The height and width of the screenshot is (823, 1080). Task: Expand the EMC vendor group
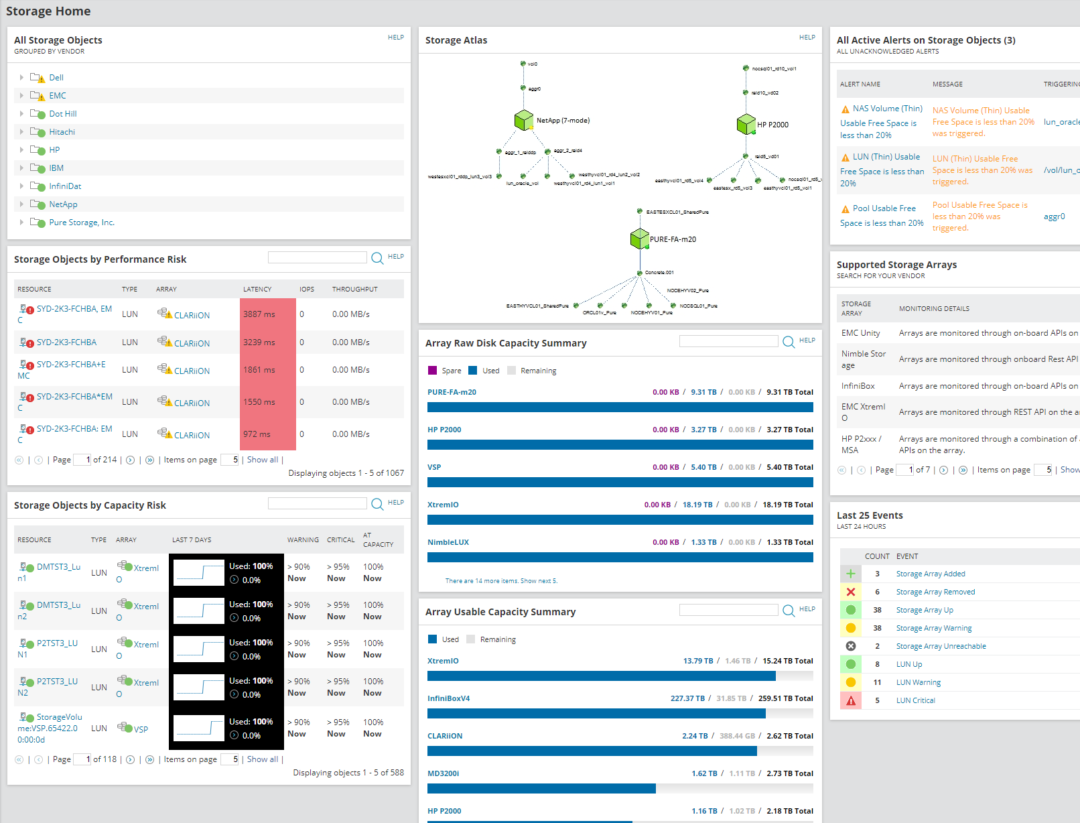coord(21,96)
